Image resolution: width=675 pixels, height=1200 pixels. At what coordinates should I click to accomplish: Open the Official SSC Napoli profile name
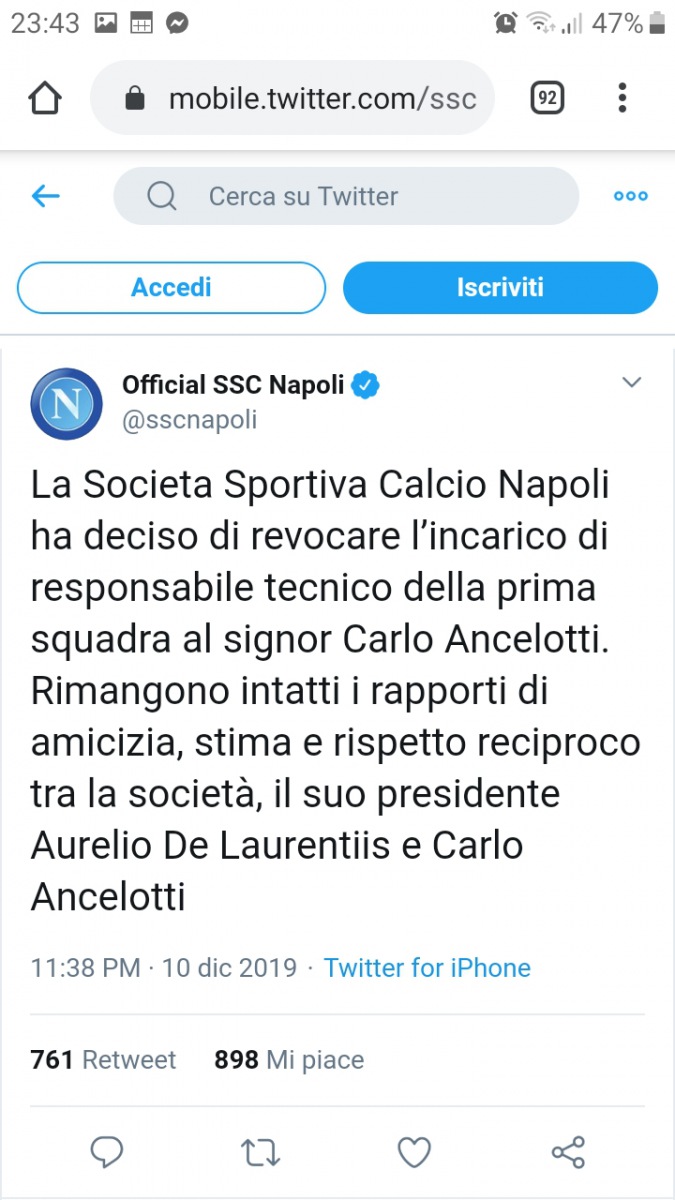tap(233, 384)
